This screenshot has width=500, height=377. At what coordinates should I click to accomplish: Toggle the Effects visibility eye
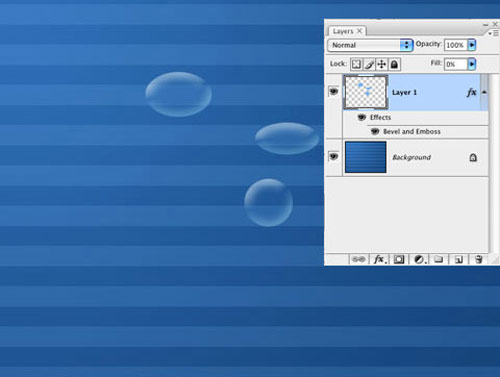point(362,117)
